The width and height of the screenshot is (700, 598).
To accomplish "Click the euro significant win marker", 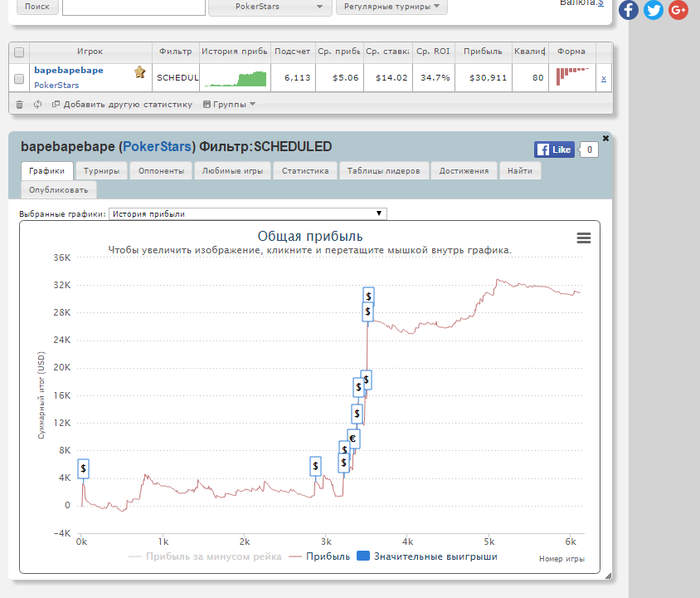I will coord(354,439).
